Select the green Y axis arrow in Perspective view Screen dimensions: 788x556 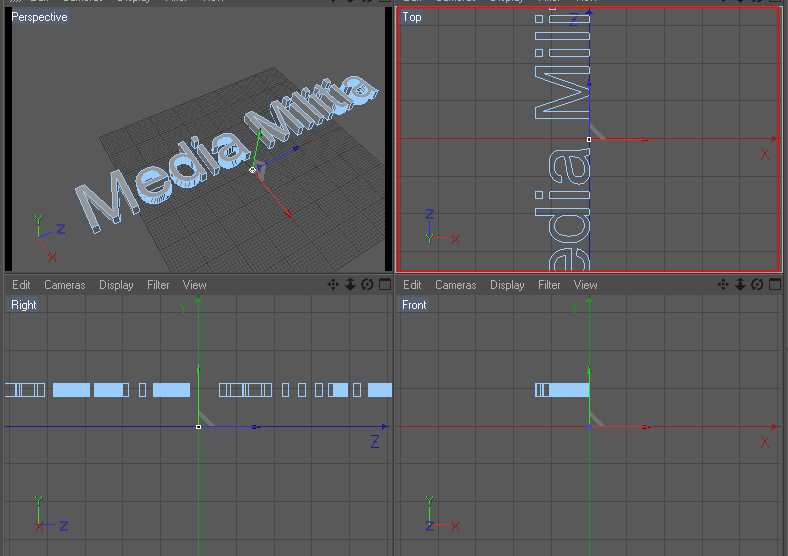tap(259, 132)
